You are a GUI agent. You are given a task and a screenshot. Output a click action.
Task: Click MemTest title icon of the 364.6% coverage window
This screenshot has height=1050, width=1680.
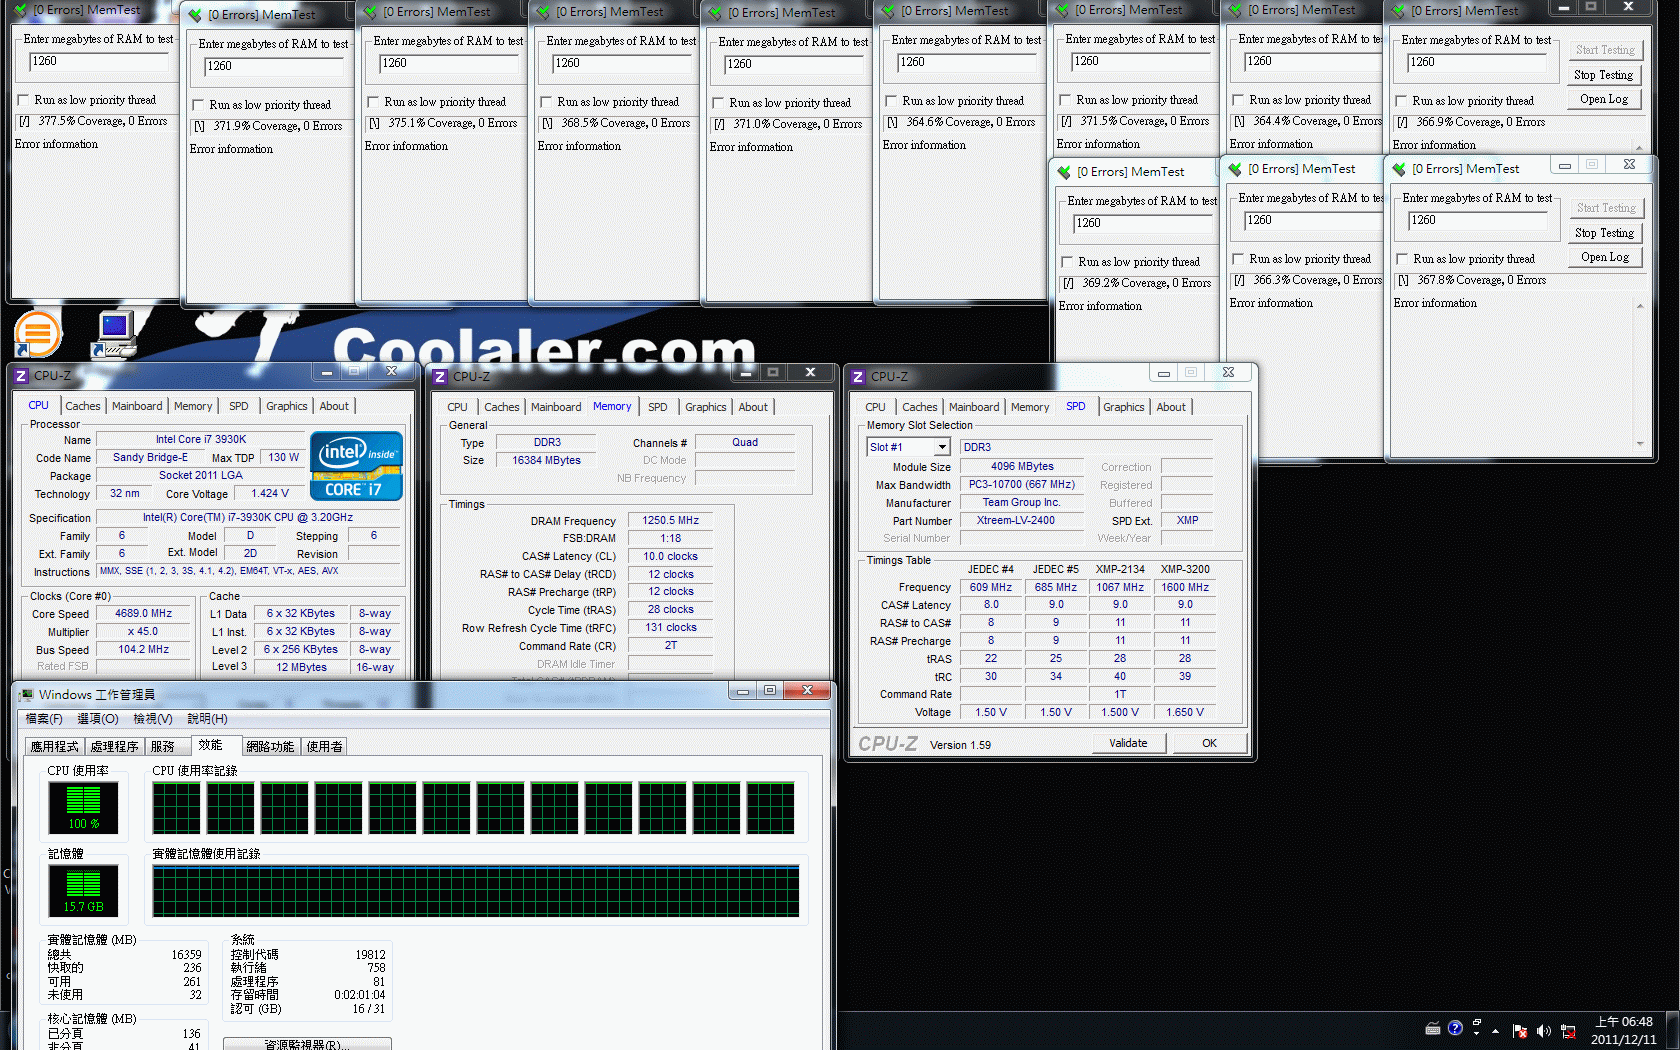coord(888,11)
